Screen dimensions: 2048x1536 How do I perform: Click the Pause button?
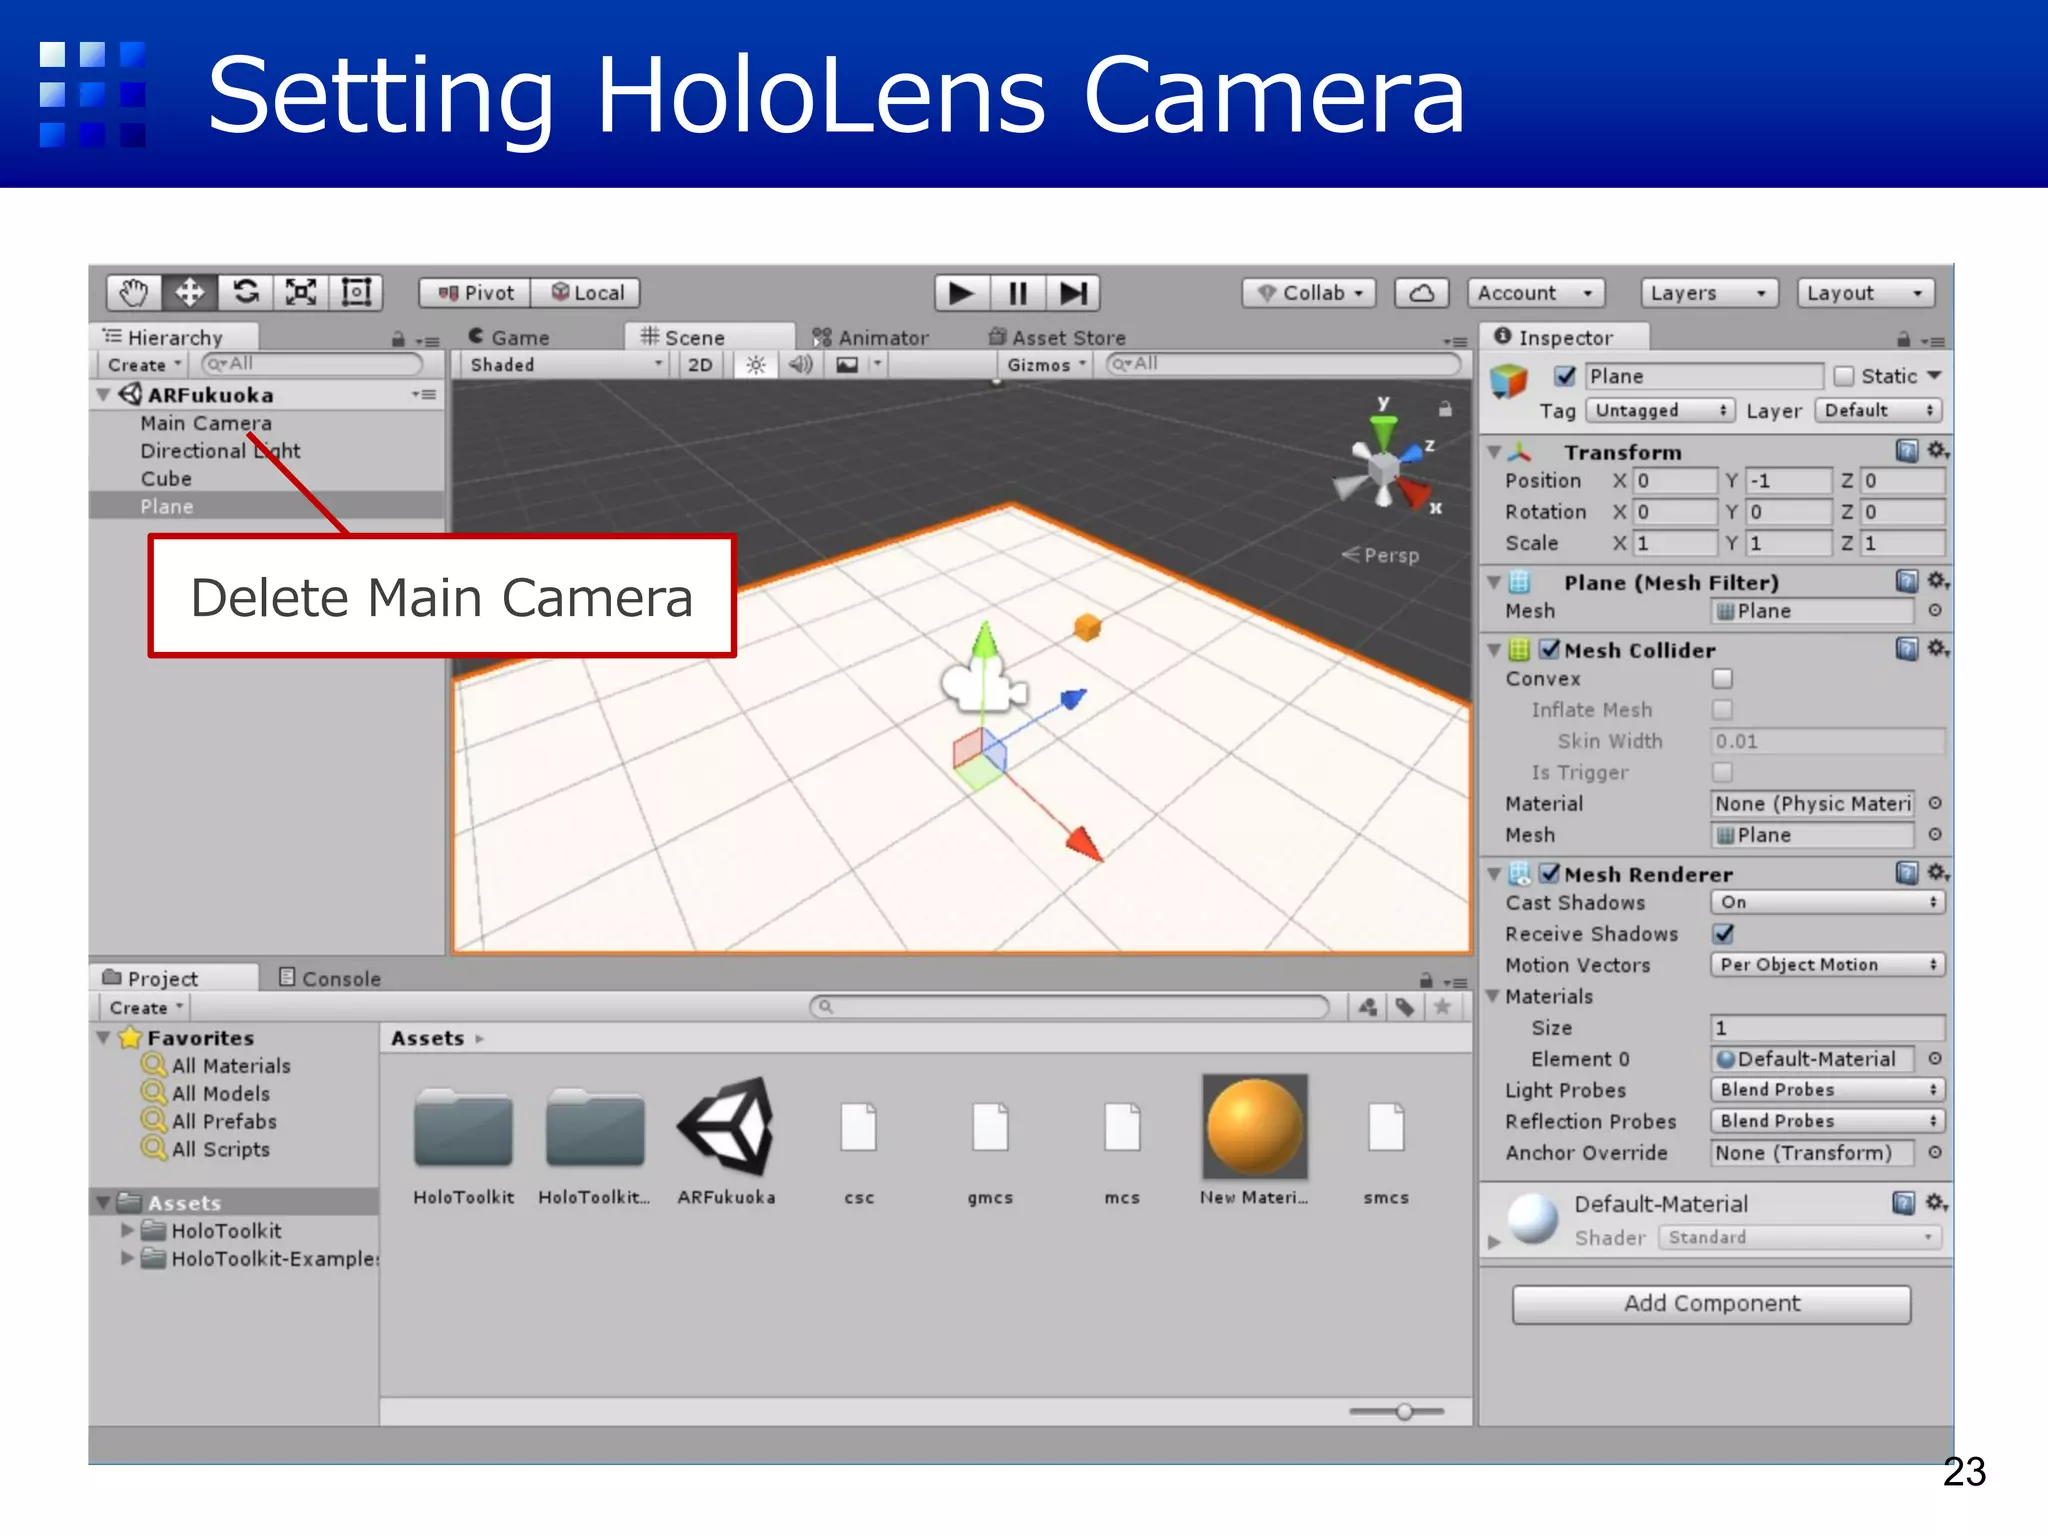1018,293
